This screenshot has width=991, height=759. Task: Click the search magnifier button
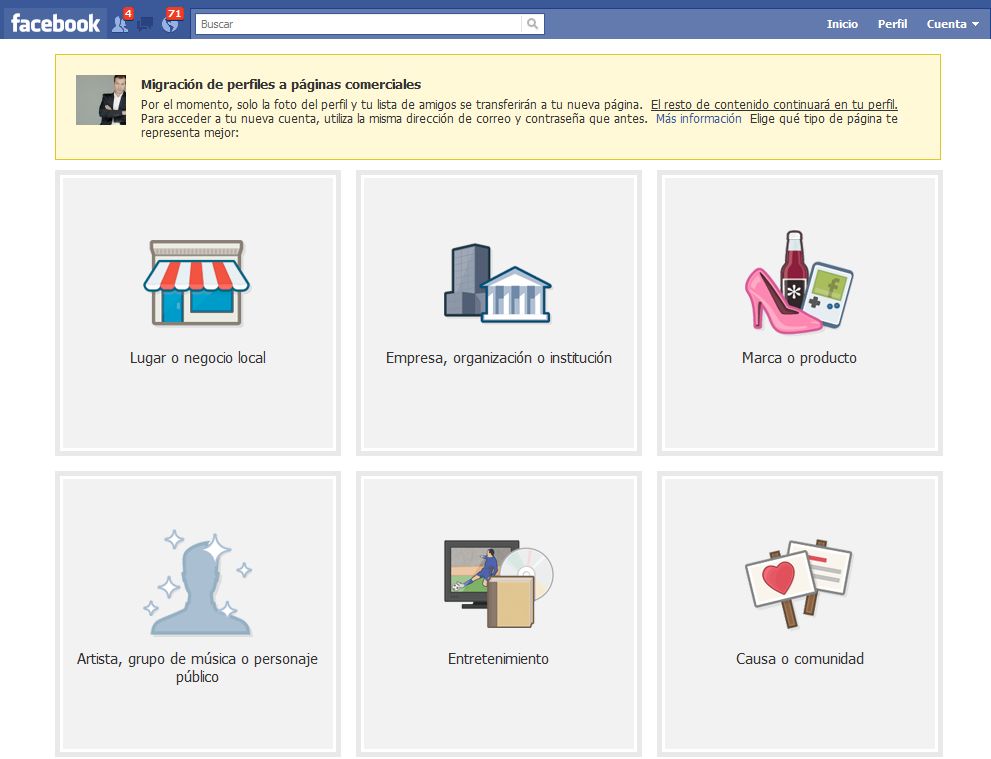coord(533,24)
